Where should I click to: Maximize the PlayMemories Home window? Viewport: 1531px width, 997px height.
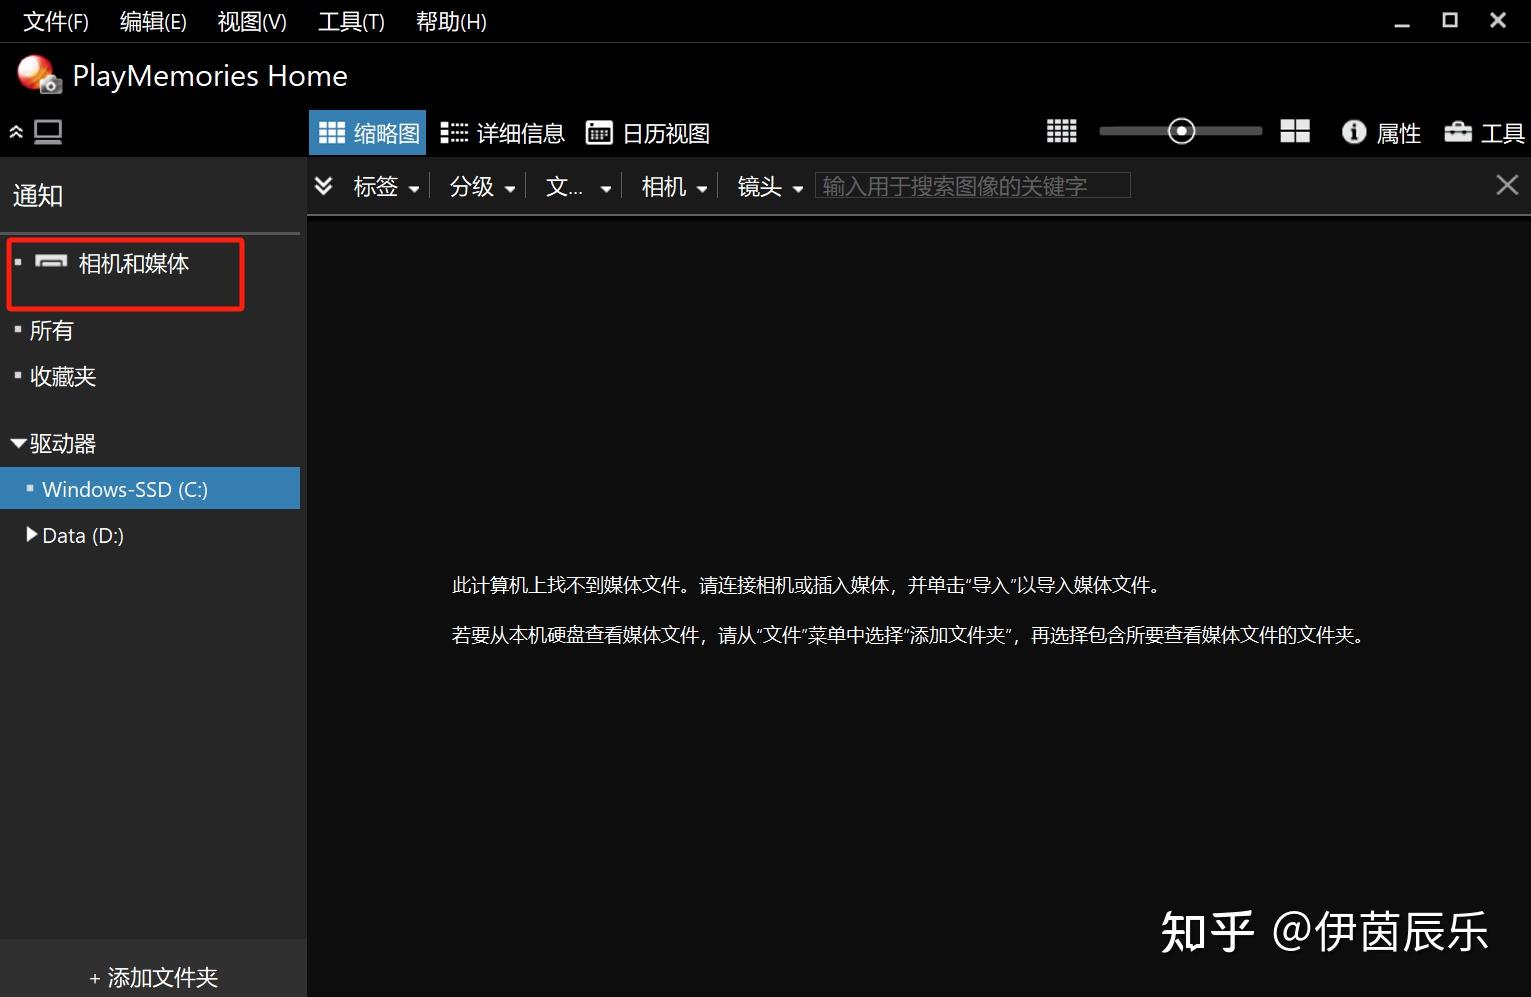pos(1450,20)
